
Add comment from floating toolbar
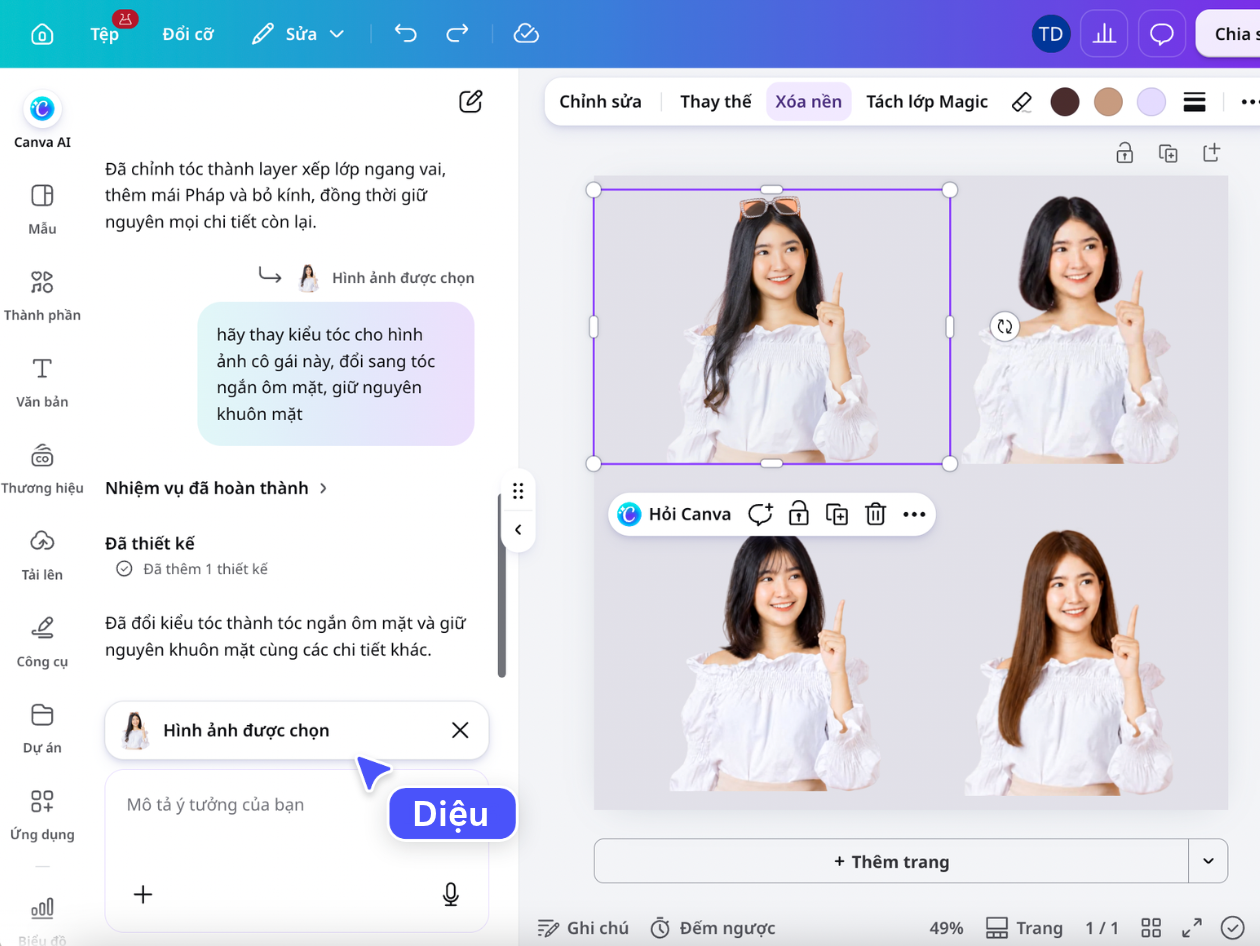(x=761, y=515)
